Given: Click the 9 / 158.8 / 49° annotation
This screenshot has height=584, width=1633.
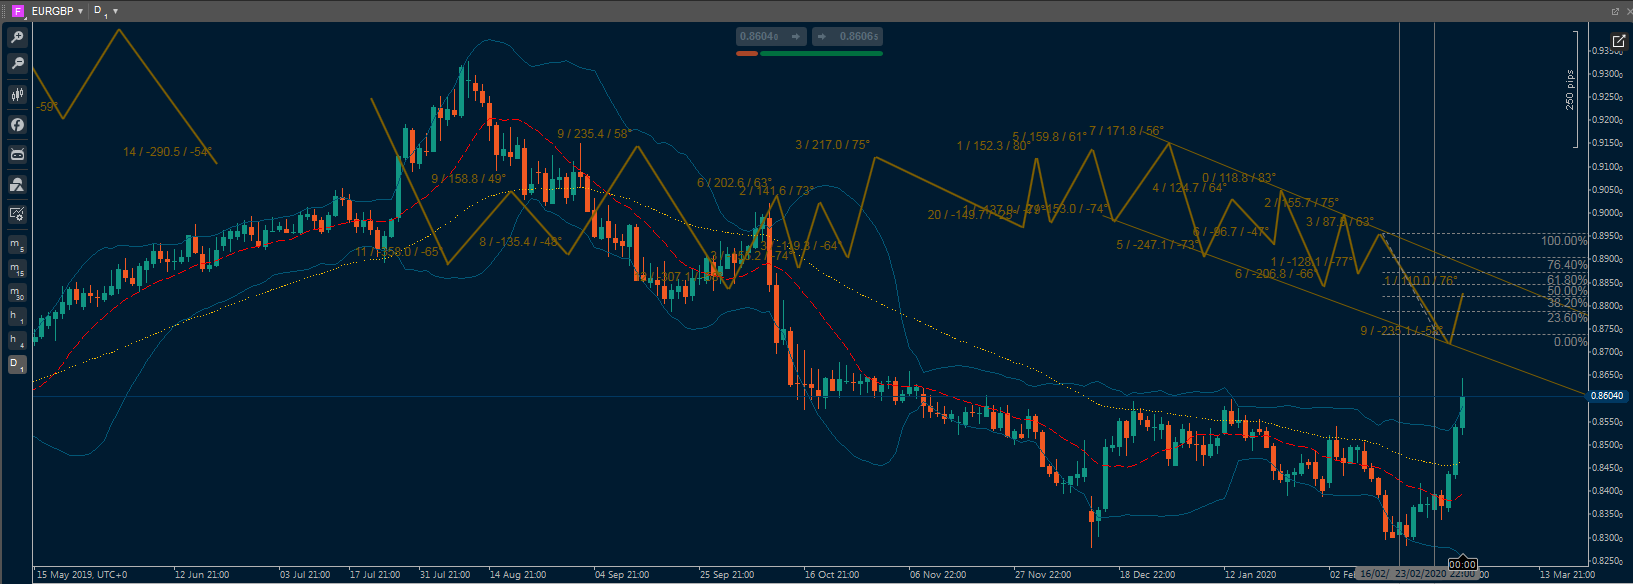Looking at the screenshot, I should tap(468, 179).
